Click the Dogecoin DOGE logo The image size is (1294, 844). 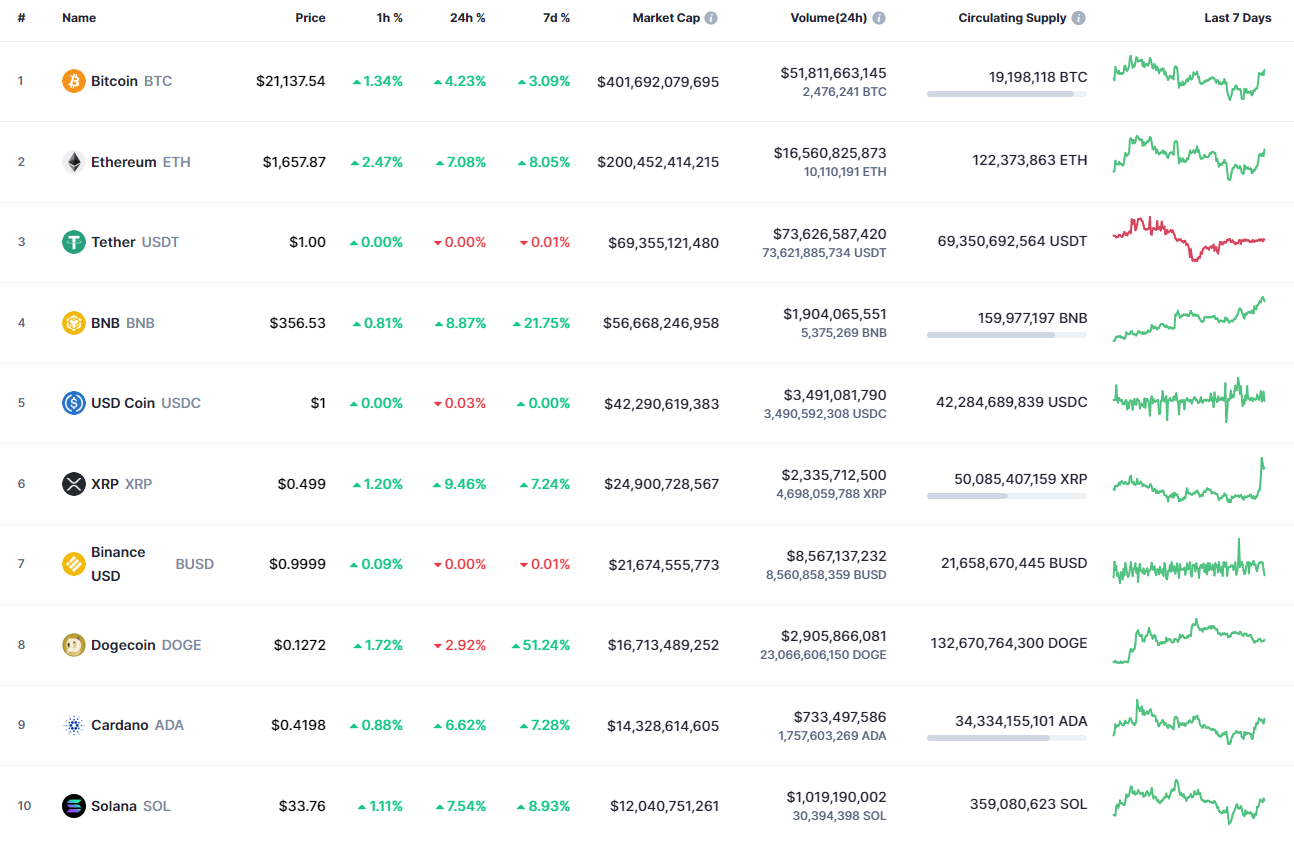pos(74,645)
